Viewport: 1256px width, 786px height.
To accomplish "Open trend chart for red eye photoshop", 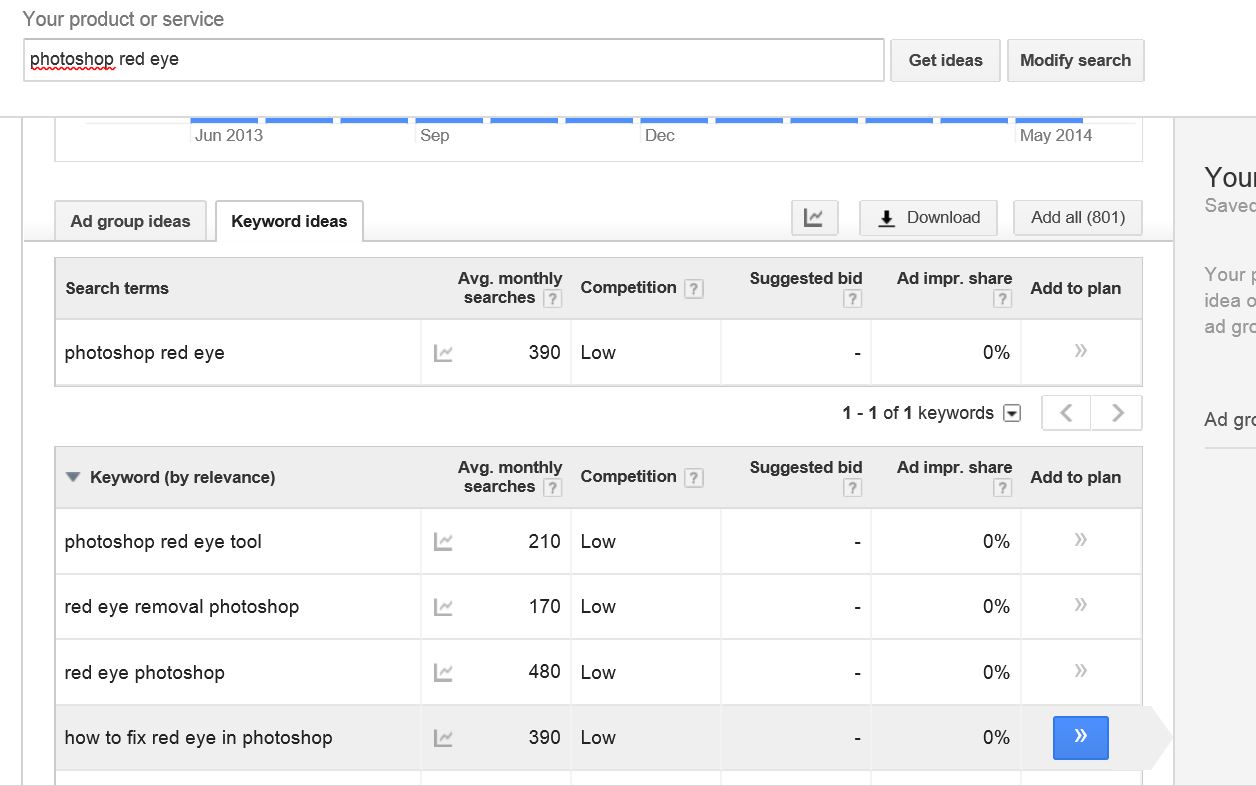I will [x=443, y=673].
